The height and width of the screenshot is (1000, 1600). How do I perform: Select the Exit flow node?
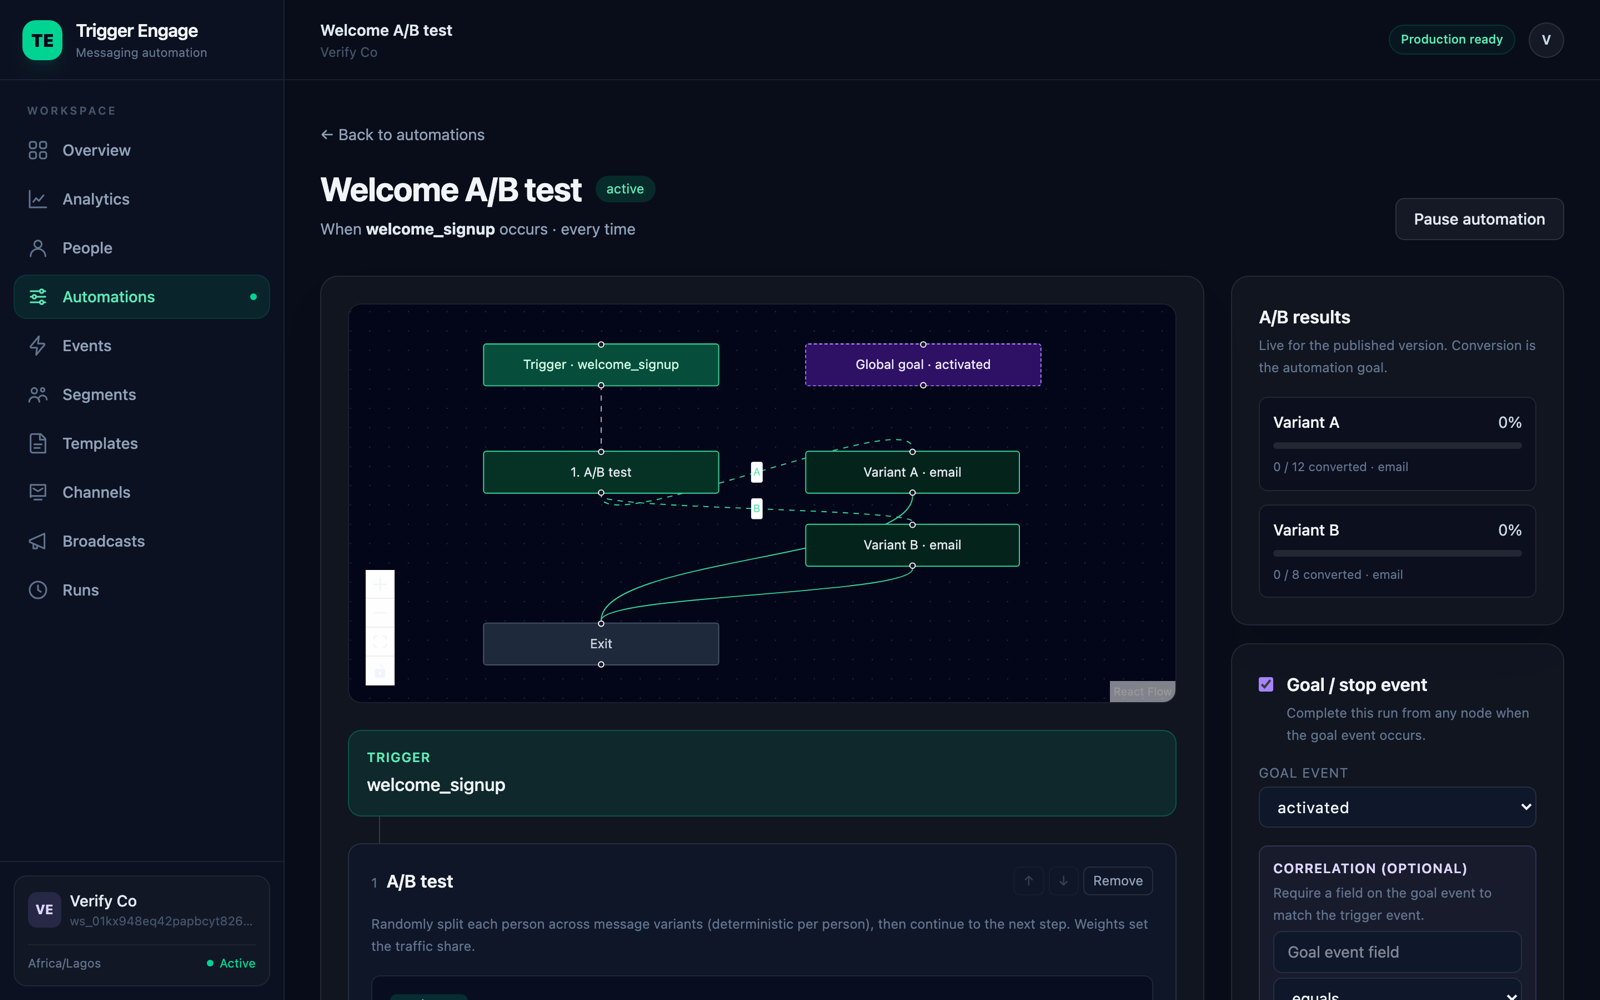pyautogui.click(x=601, y=644)
